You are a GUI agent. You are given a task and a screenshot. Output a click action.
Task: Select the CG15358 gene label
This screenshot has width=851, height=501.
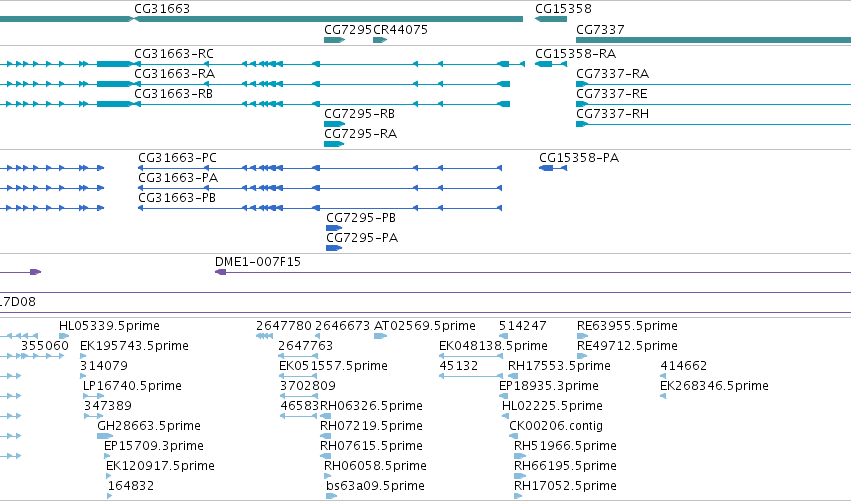563,9
